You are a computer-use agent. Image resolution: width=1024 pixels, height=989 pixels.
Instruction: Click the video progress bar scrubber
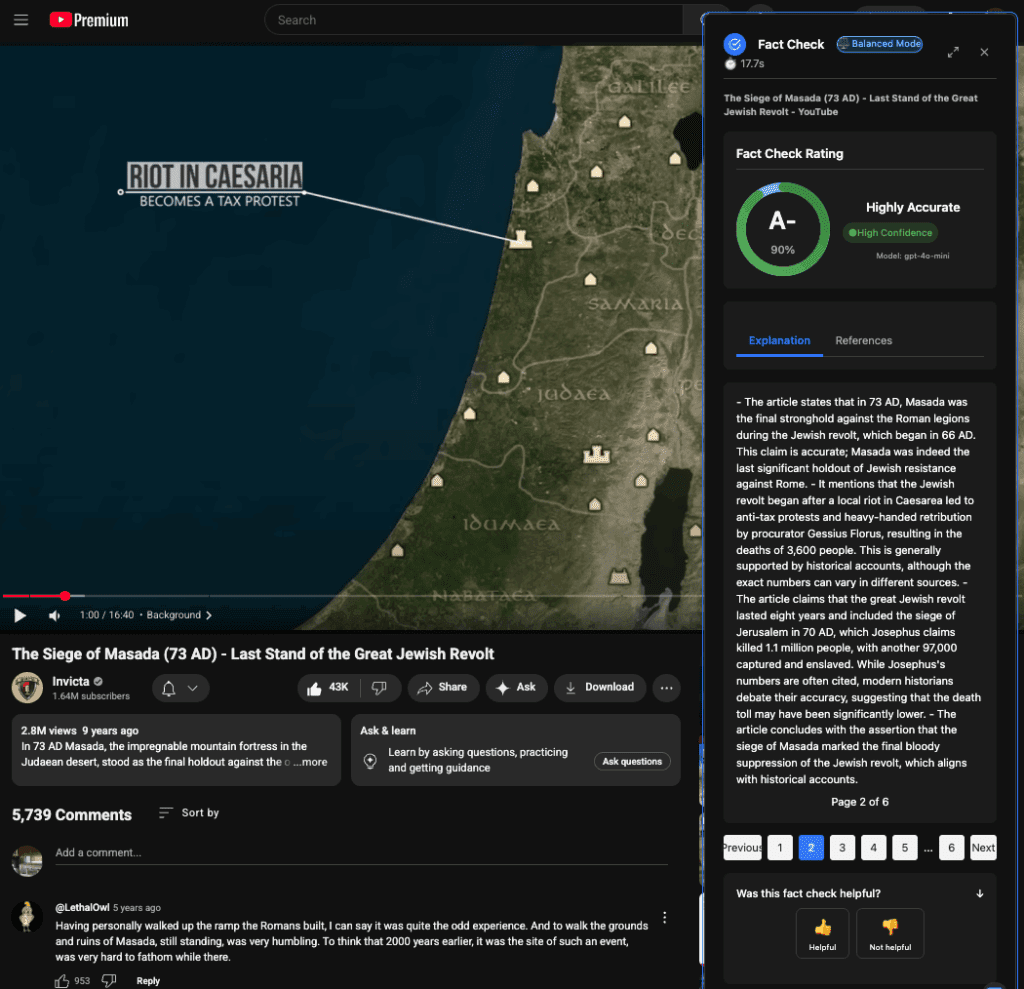[x=65, y=596]
